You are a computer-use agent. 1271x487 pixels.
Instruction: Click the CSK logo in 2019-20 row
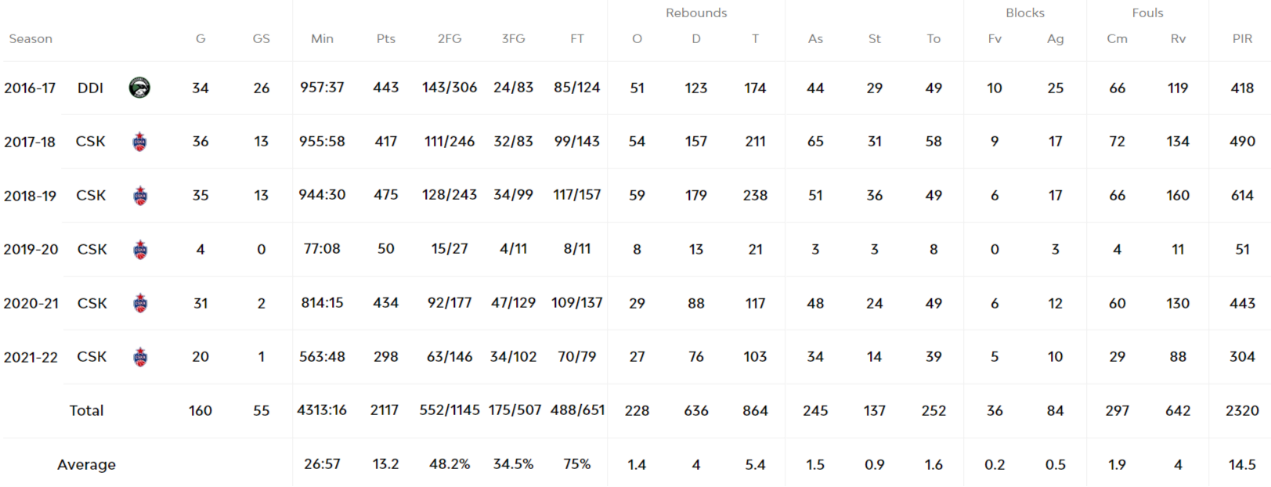click(x=139, y=249)
